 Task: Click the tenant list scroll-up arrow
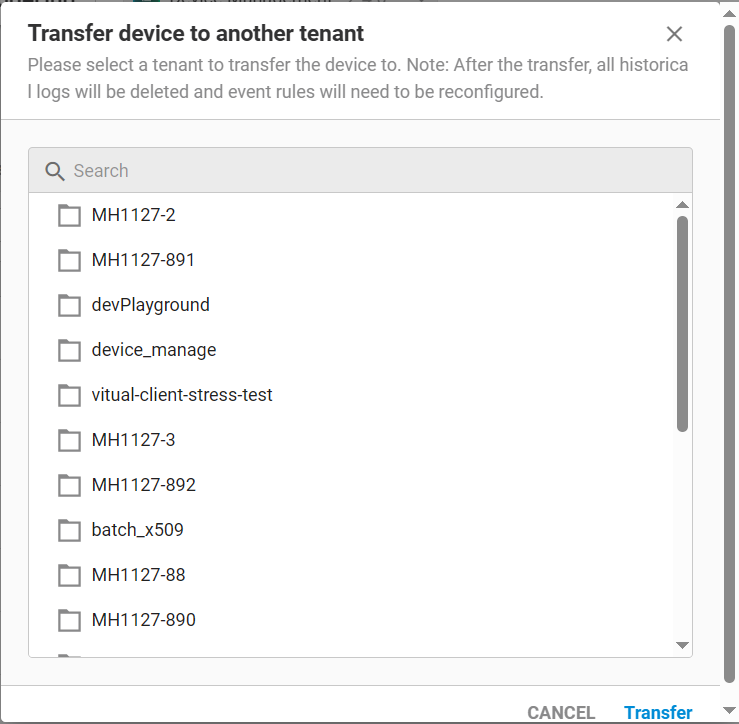683,205
